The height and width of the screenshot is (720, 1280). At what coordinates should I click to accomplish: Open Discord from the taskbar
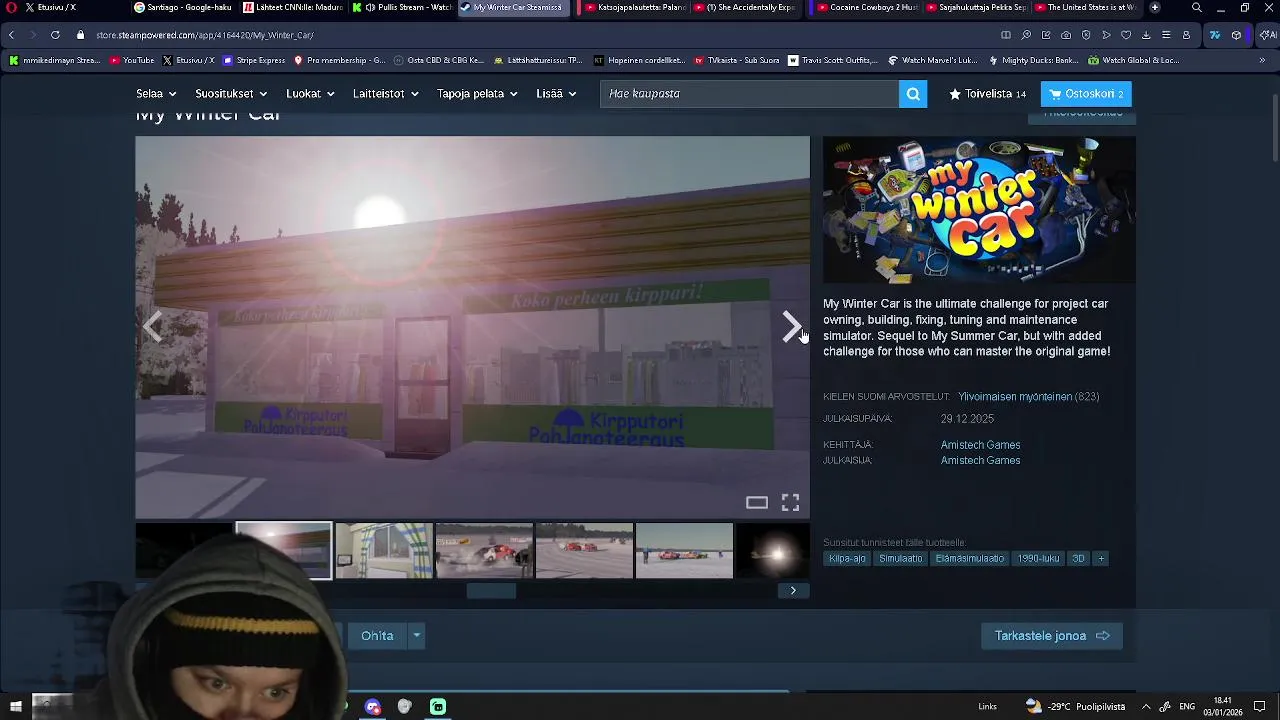tap(373, 706)
